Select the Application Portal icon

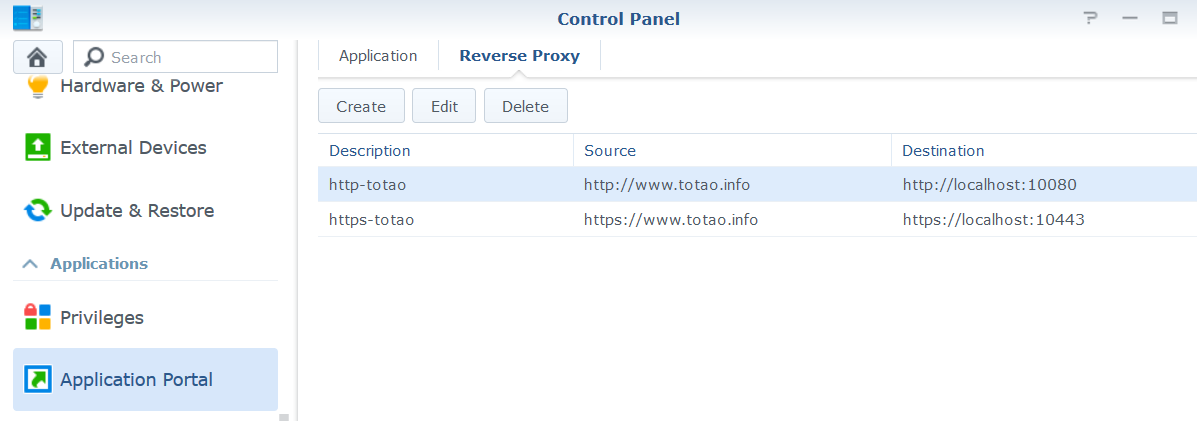37,380
